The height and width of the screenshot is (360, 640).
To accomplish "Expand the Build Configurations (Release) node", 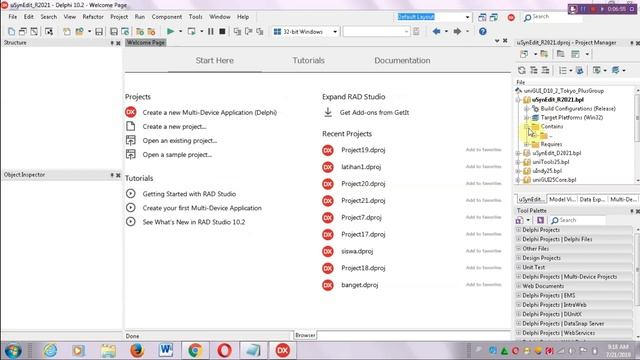I will 527,109.
